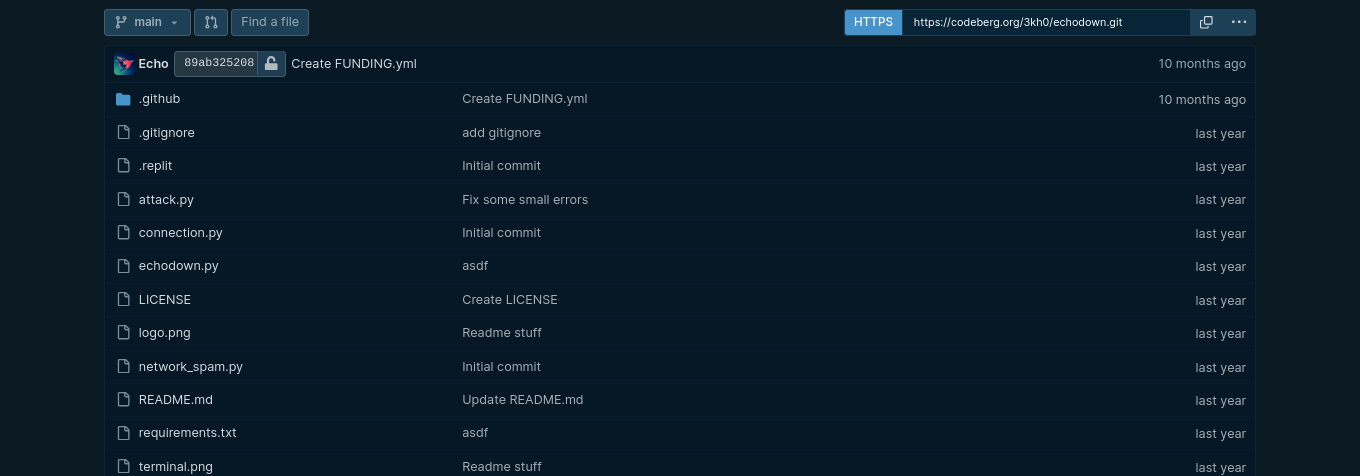
Task: Open commit 89ab325208 hash link
Action: (219, 63)
